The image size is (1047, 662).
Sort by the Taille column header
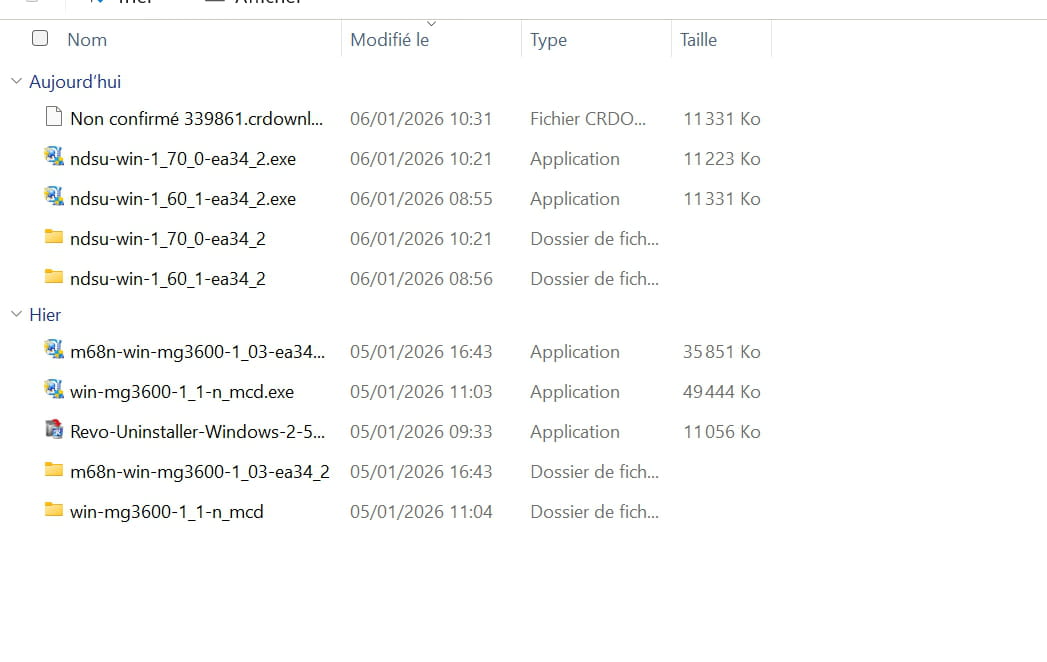pyautogui.click(x=698, y=40)
